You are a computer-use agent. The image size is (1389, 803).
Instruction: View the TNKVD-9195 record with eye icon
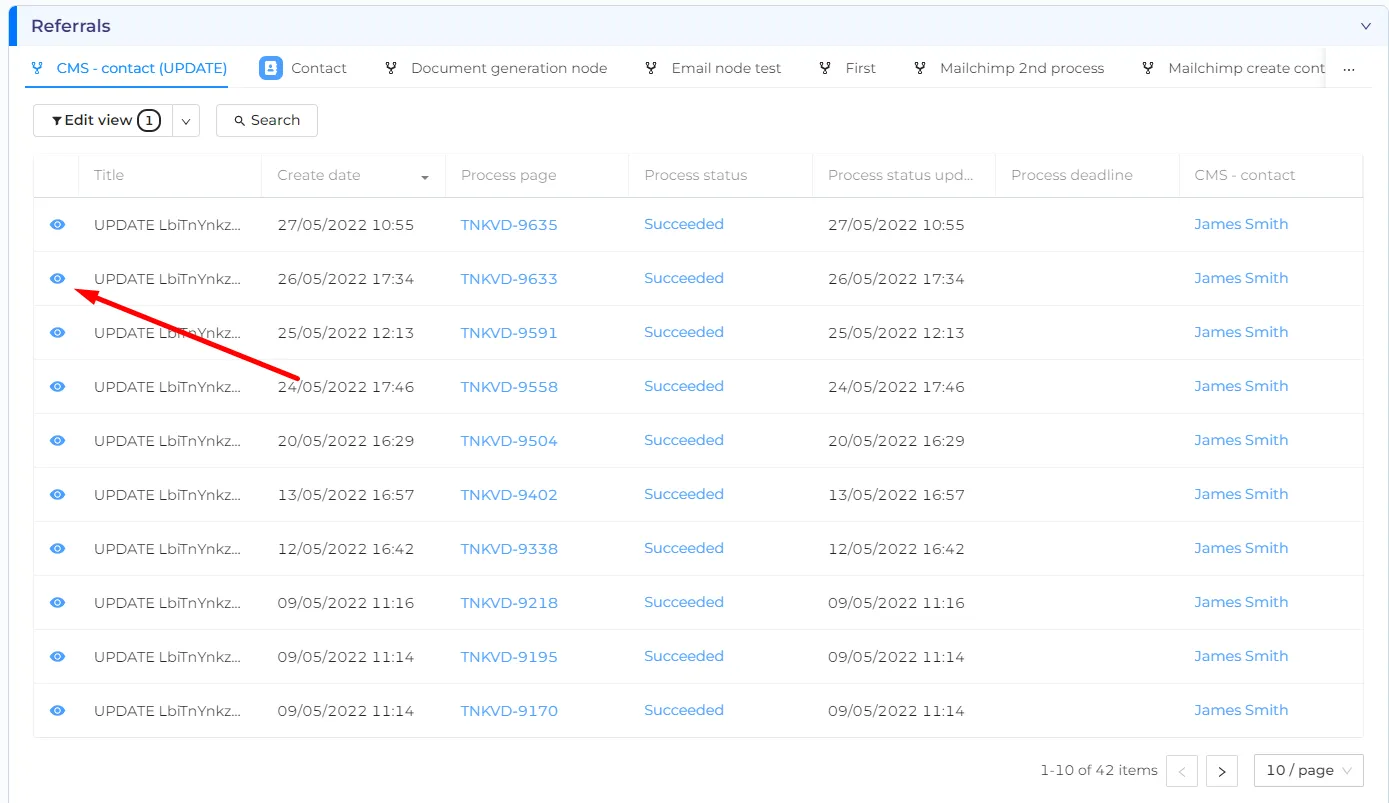coord(57,657)
